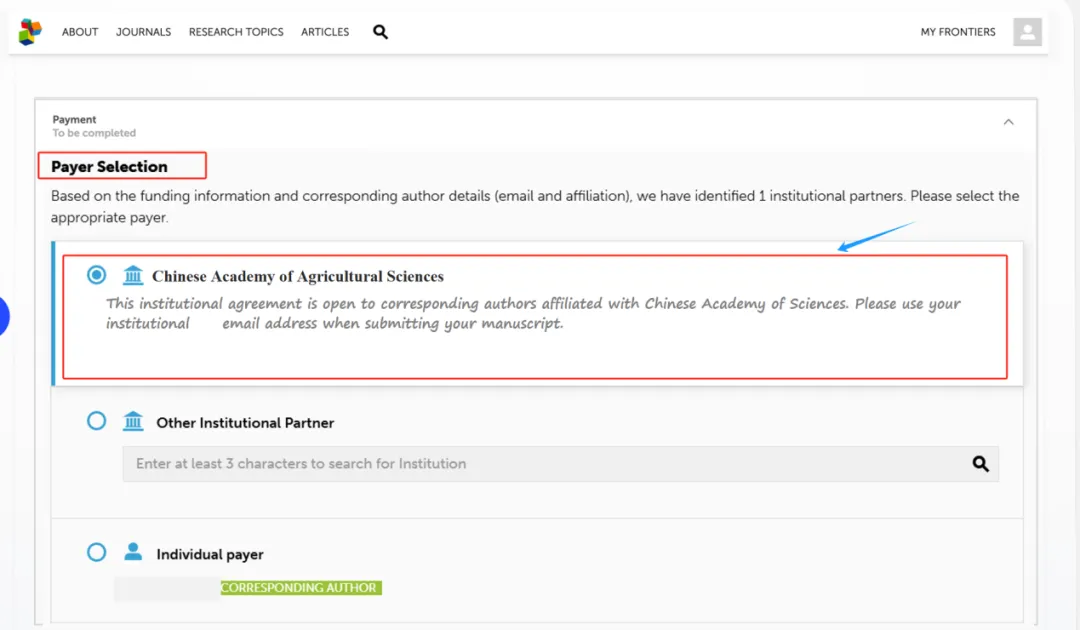
Task: Open My Frontiers link
Action: [957, 32]
